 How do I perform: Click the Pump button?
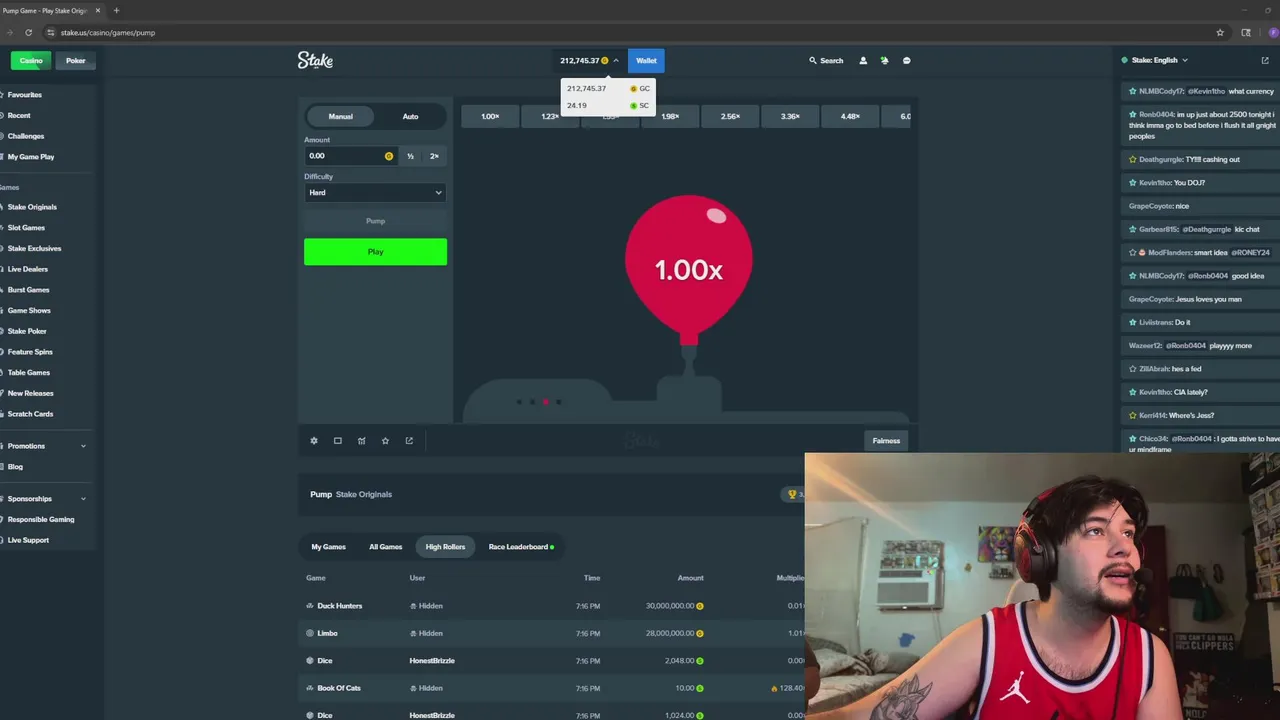[375, 221]
